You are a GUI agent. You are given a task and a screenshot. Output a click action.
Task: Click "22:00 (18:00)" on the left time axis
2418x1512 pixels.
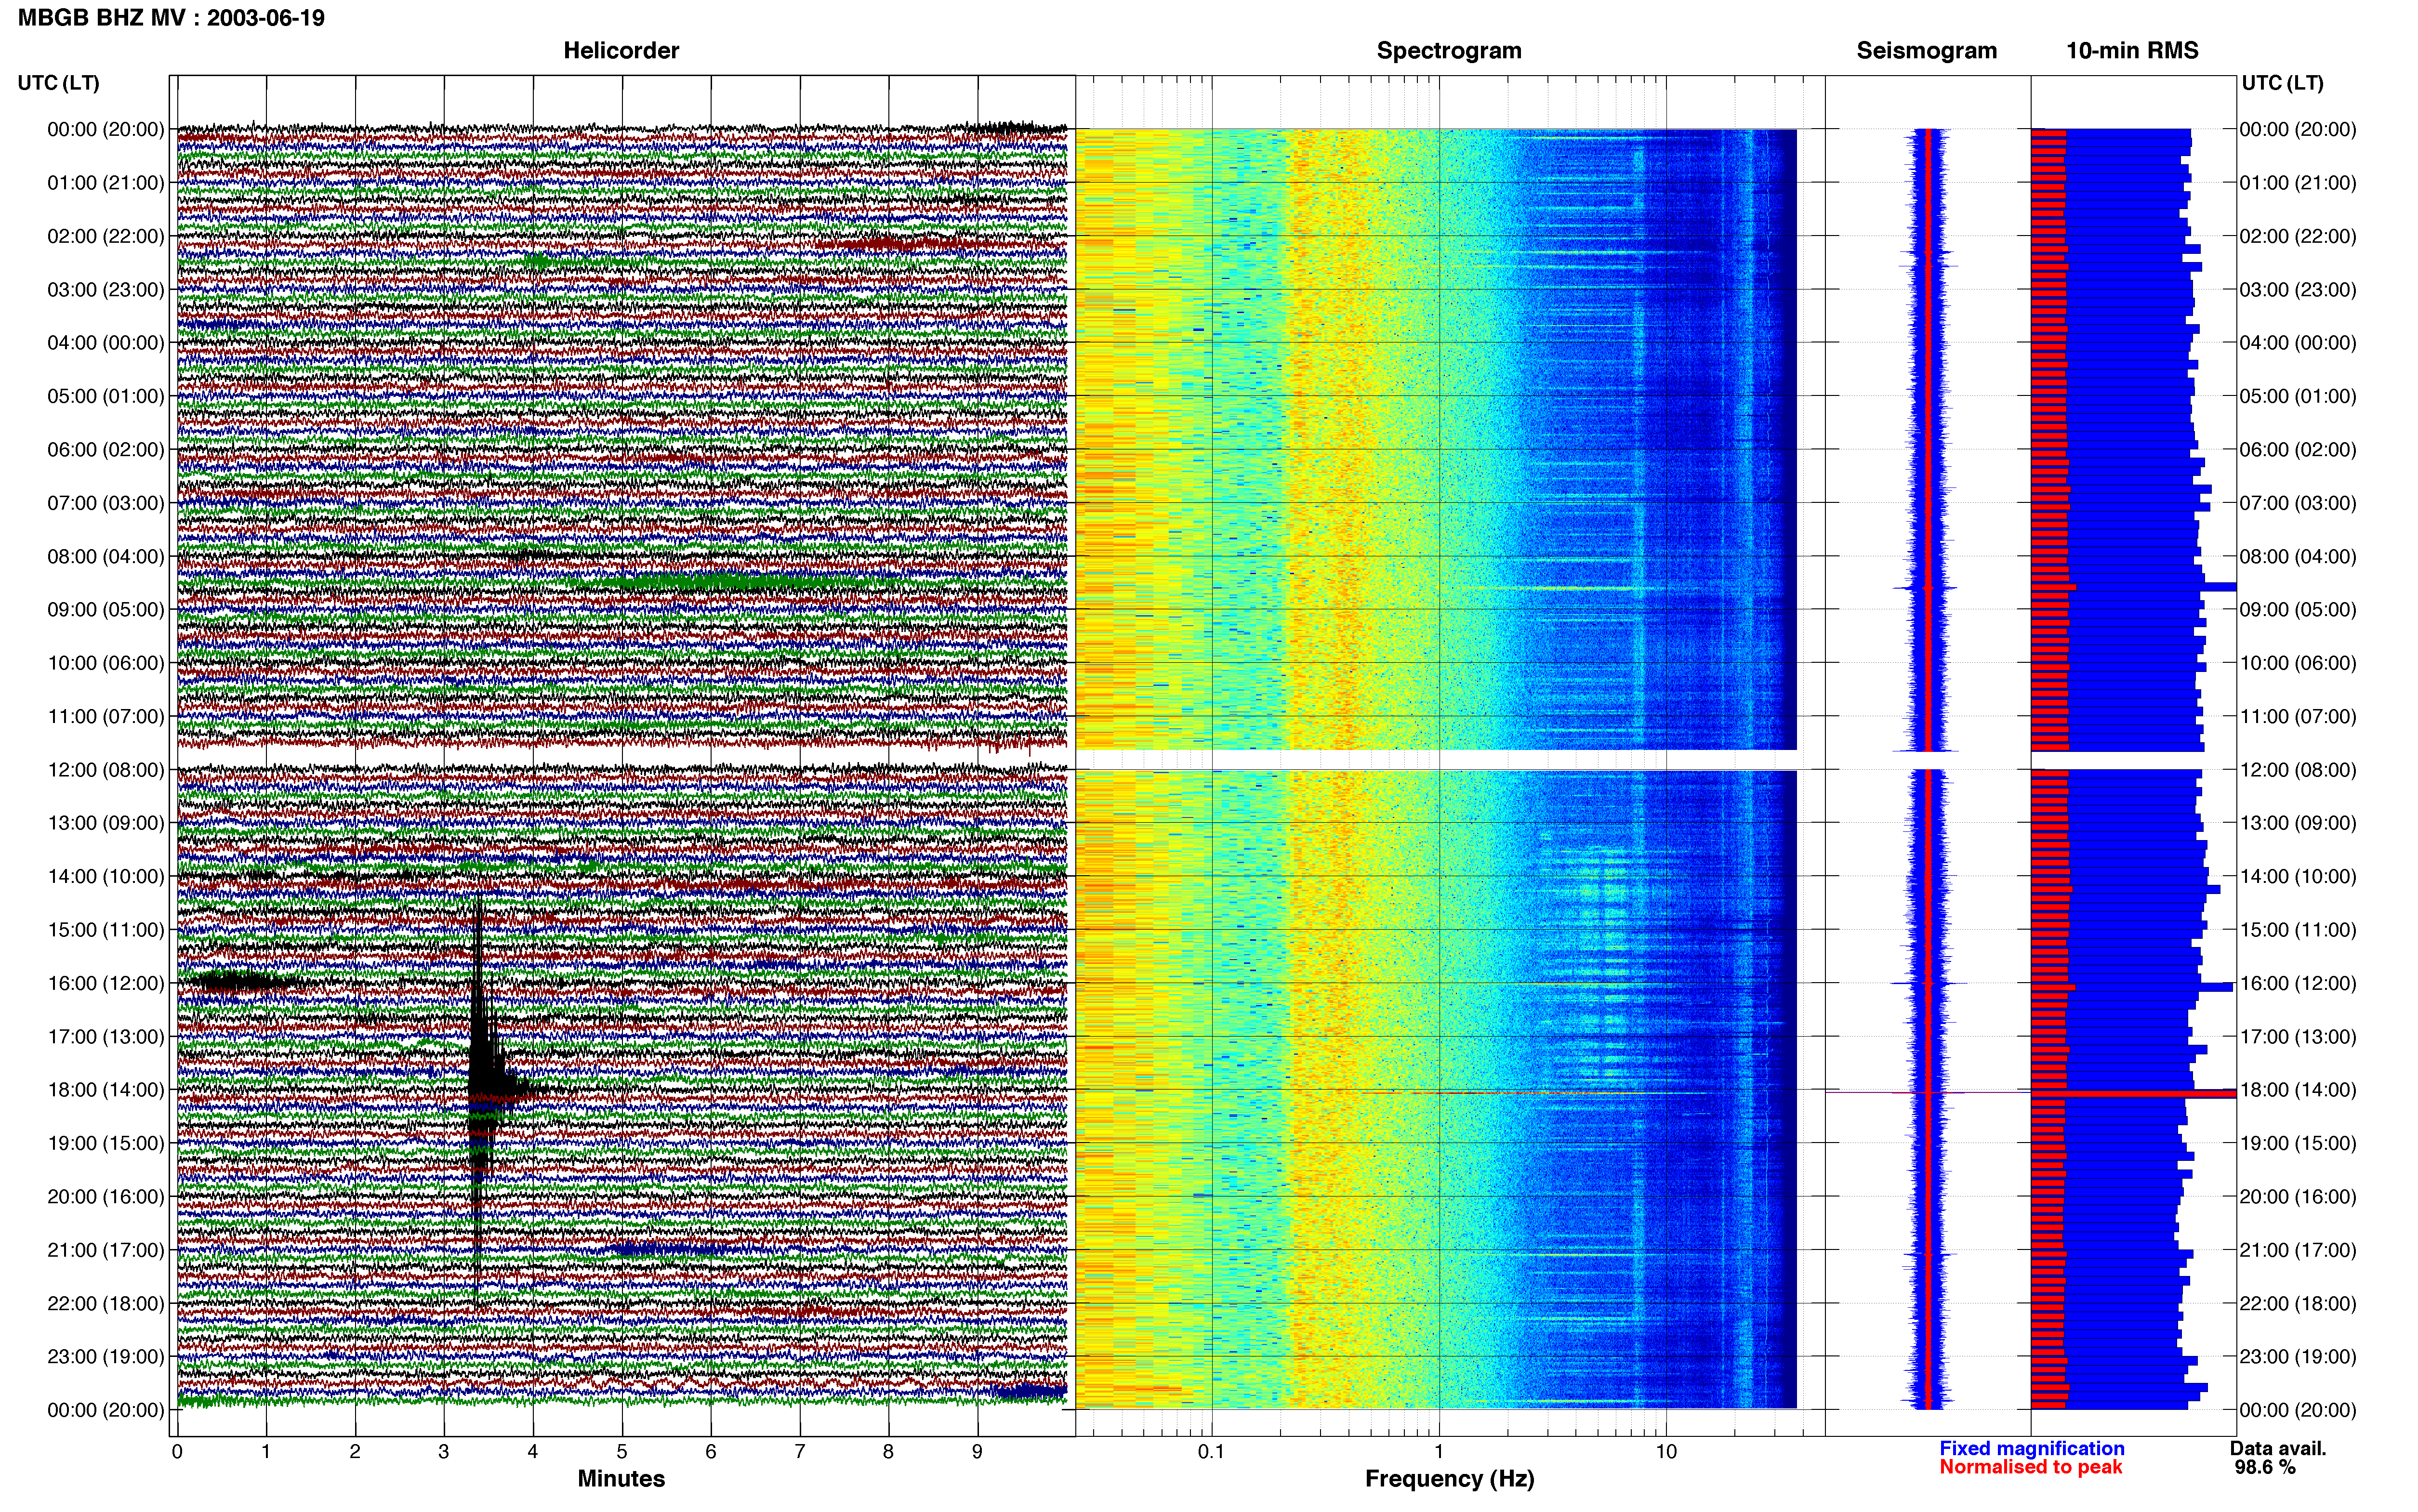click(x=106, y=1304)
